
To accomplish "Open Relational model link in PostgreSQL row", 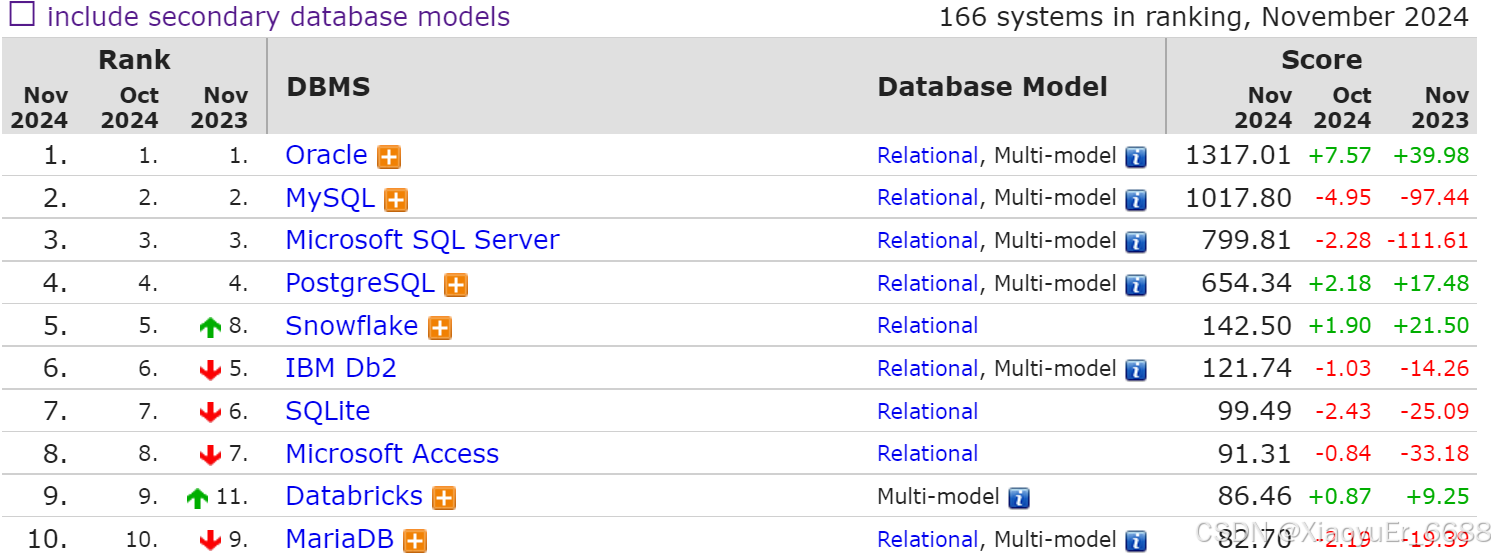I will click(927, 284).
